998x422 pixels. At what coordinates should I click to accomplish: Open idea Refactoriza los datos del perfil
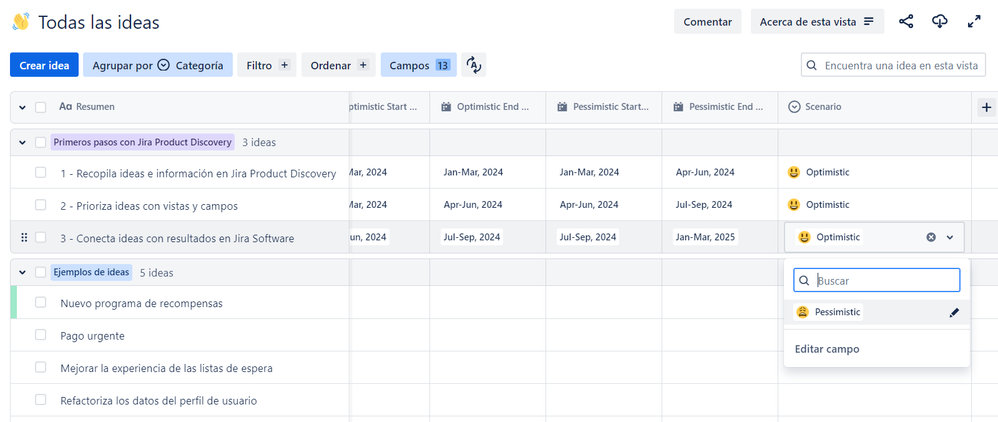tap(158, 401)
